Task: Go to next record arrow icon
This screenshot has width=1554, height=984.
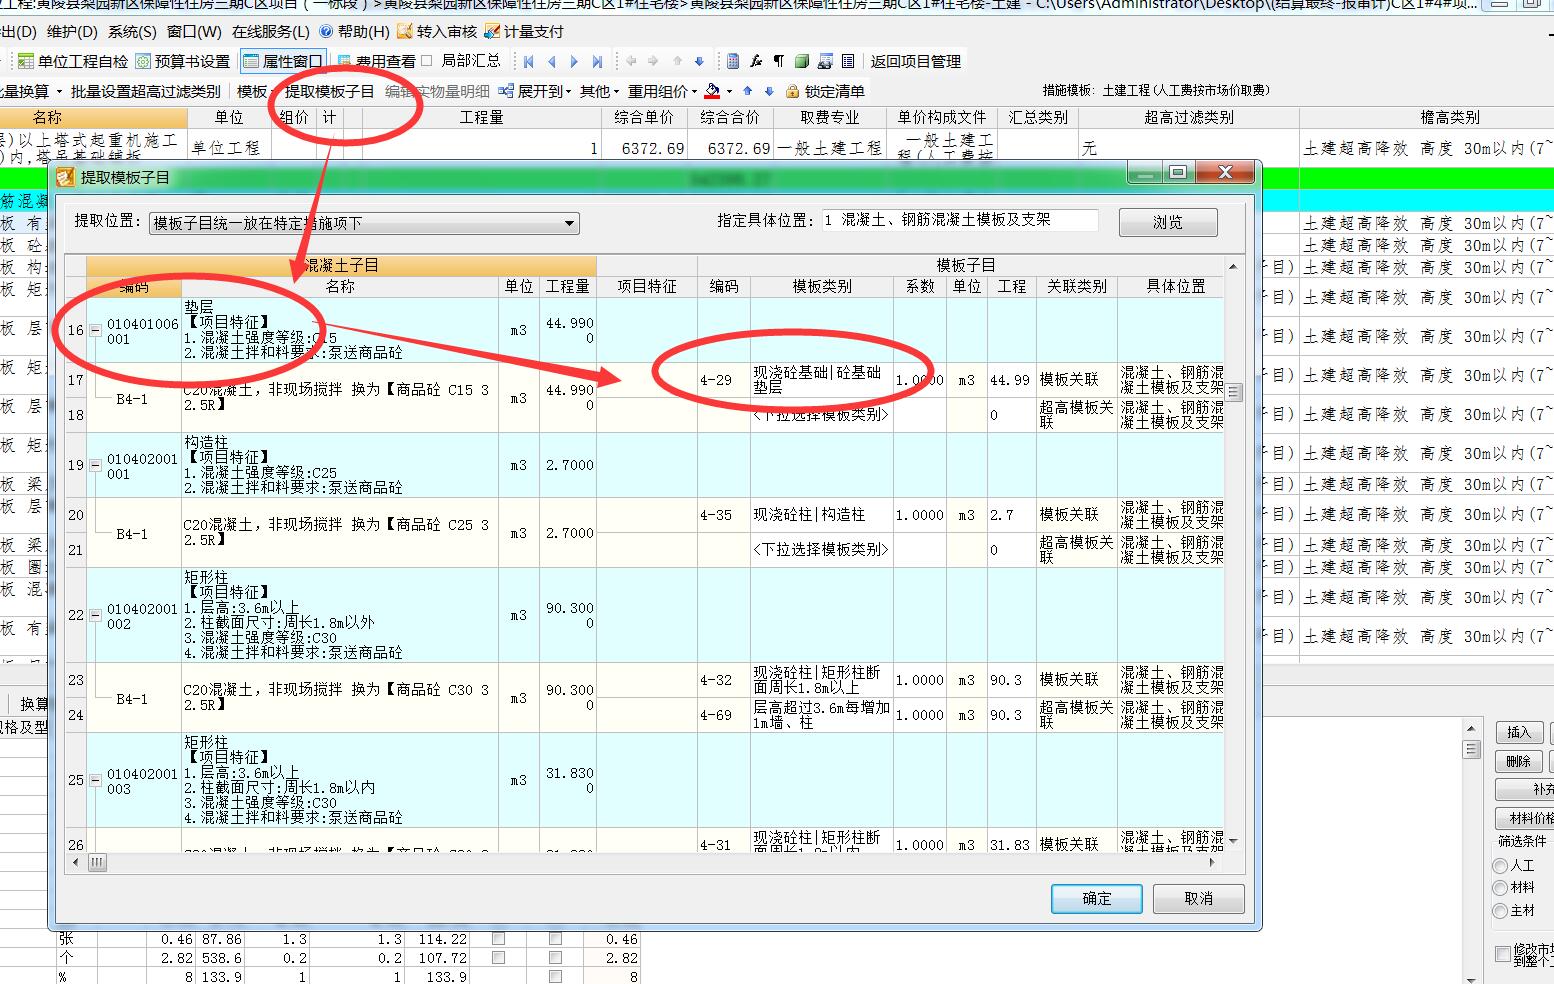Action: coord(575,61)
